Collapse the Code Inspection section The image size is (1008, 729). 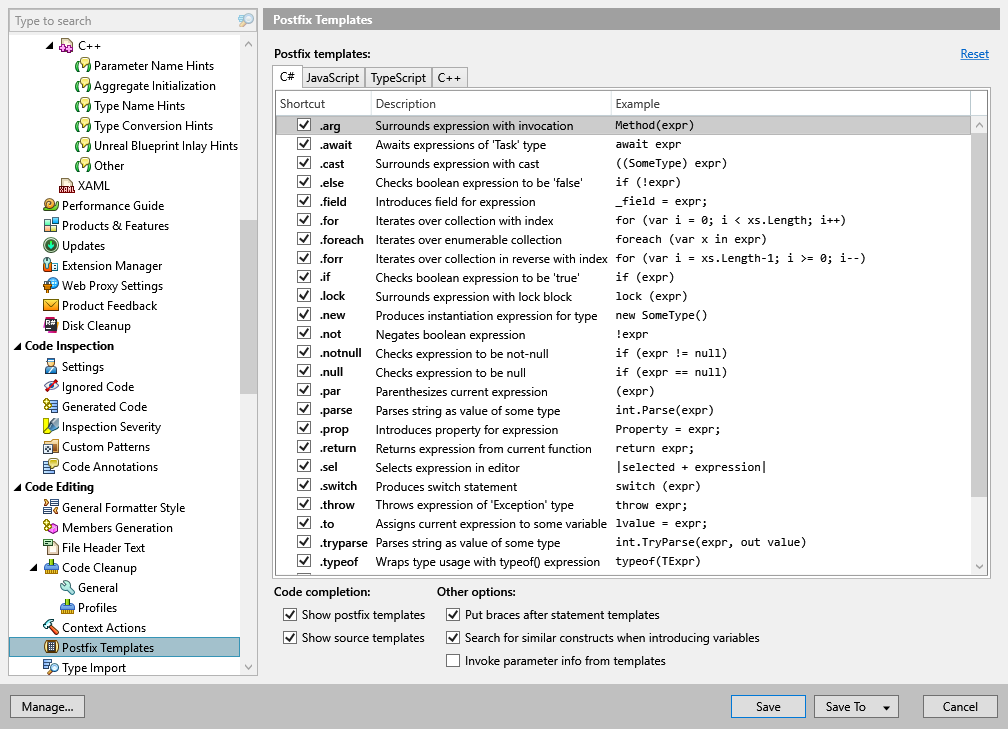[x=16, y=346]
